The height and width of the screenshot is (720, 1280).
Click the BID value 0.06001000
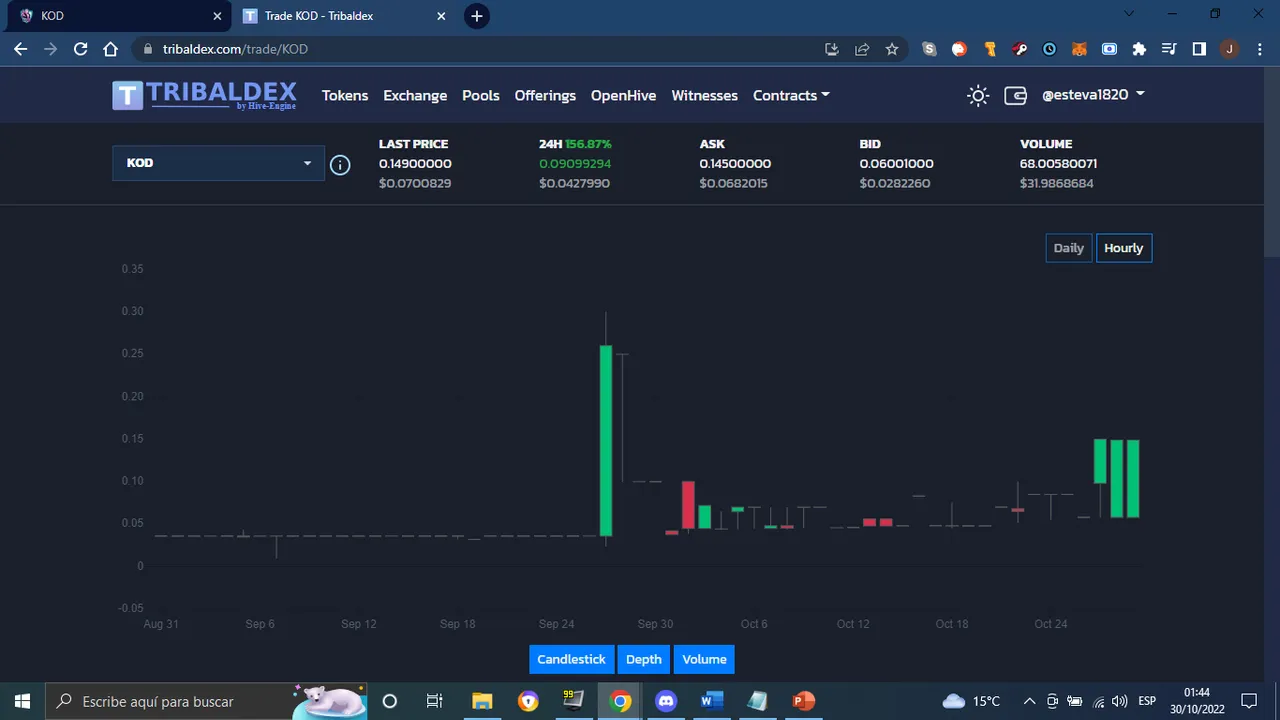tap(896, 164)
